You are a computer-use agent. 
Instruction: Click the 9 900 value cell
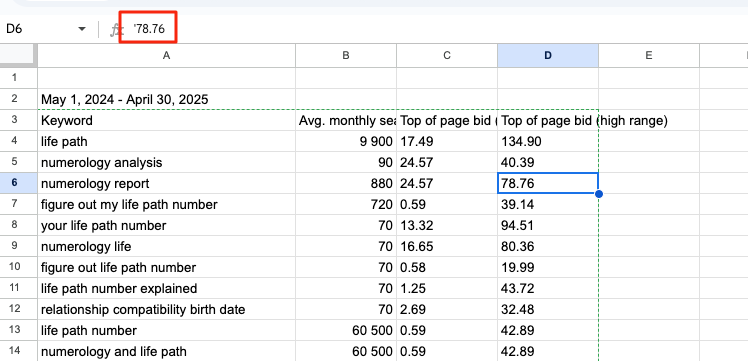(346, 141)
